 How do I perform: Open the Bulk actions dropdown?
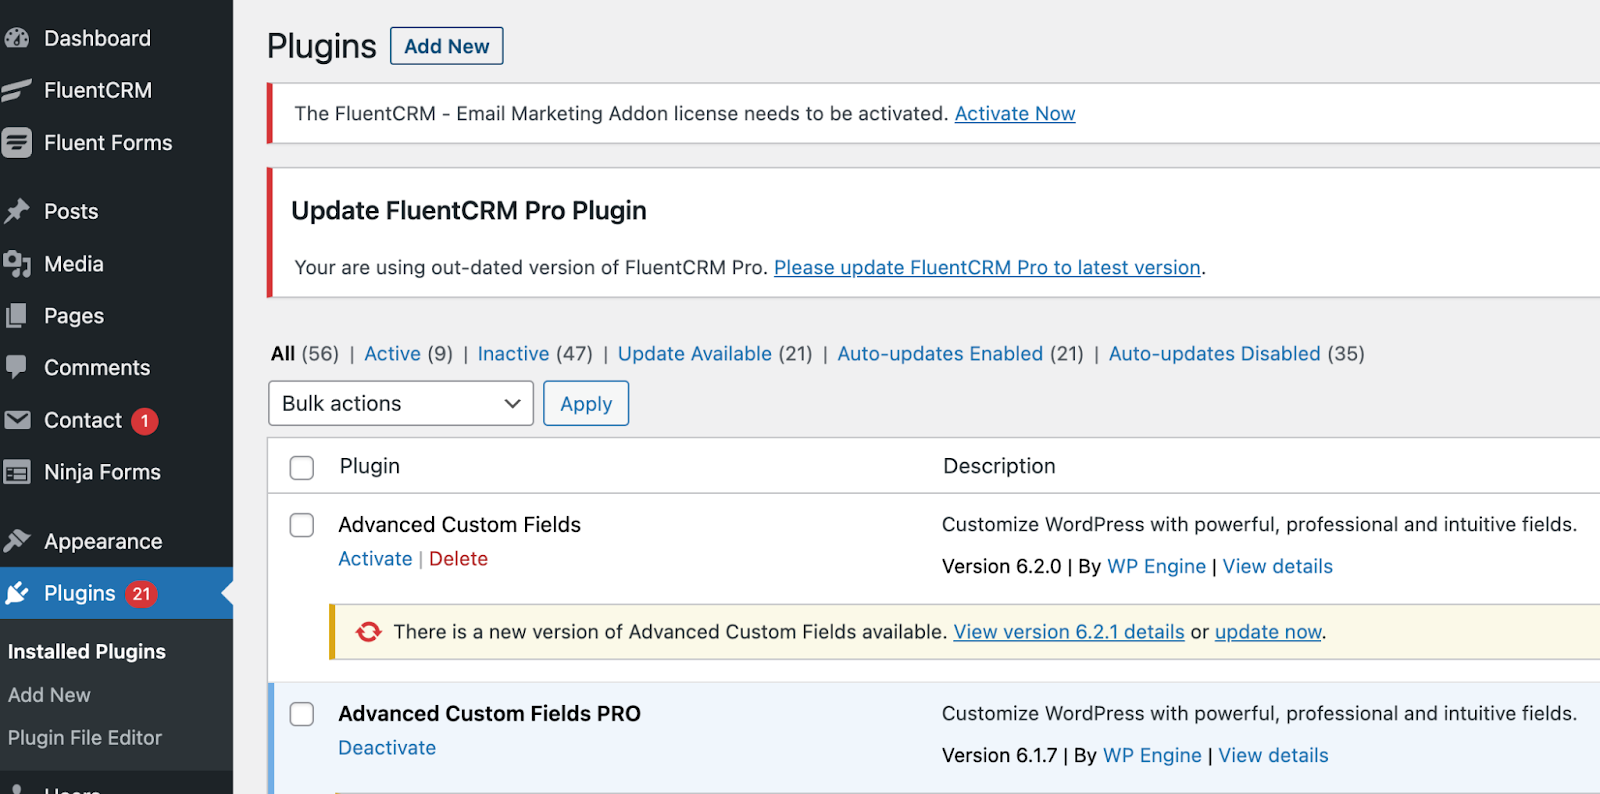point(401,403)
